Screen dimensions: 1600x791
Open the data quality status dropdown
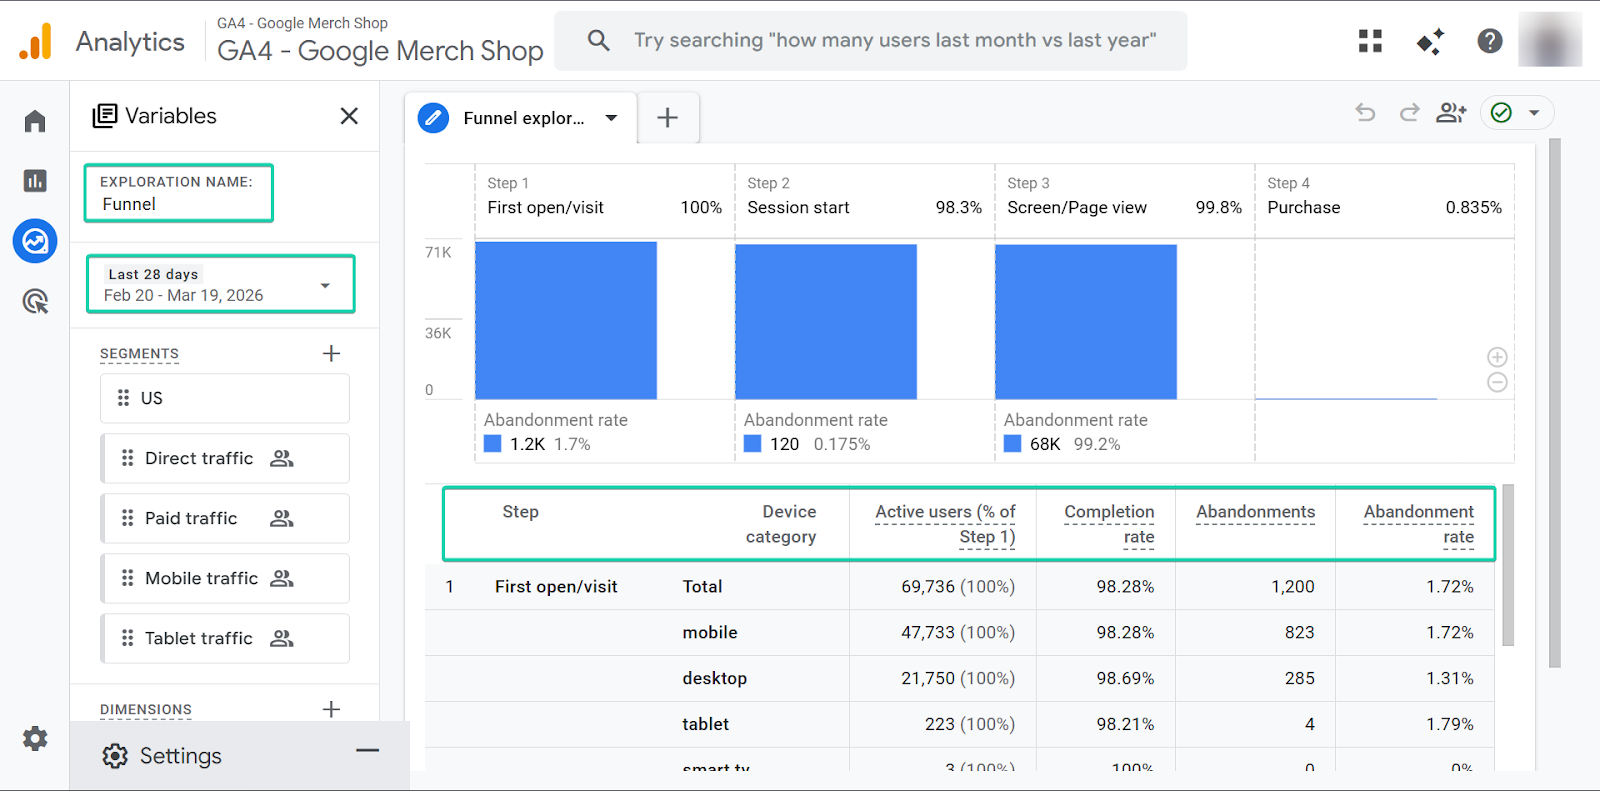click(x=1517, y=113)
